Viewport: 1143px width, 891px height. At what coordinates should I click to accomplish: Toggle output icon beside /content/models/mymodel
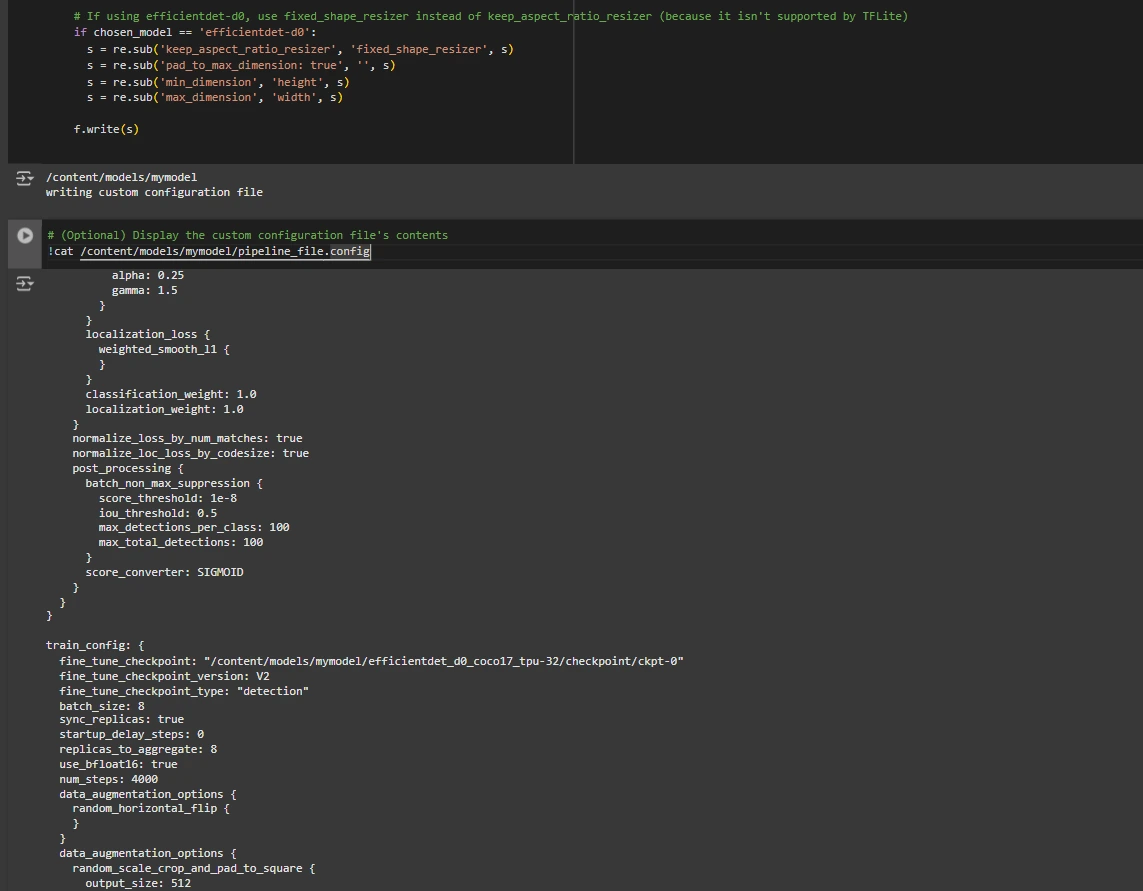coord(25,178)
